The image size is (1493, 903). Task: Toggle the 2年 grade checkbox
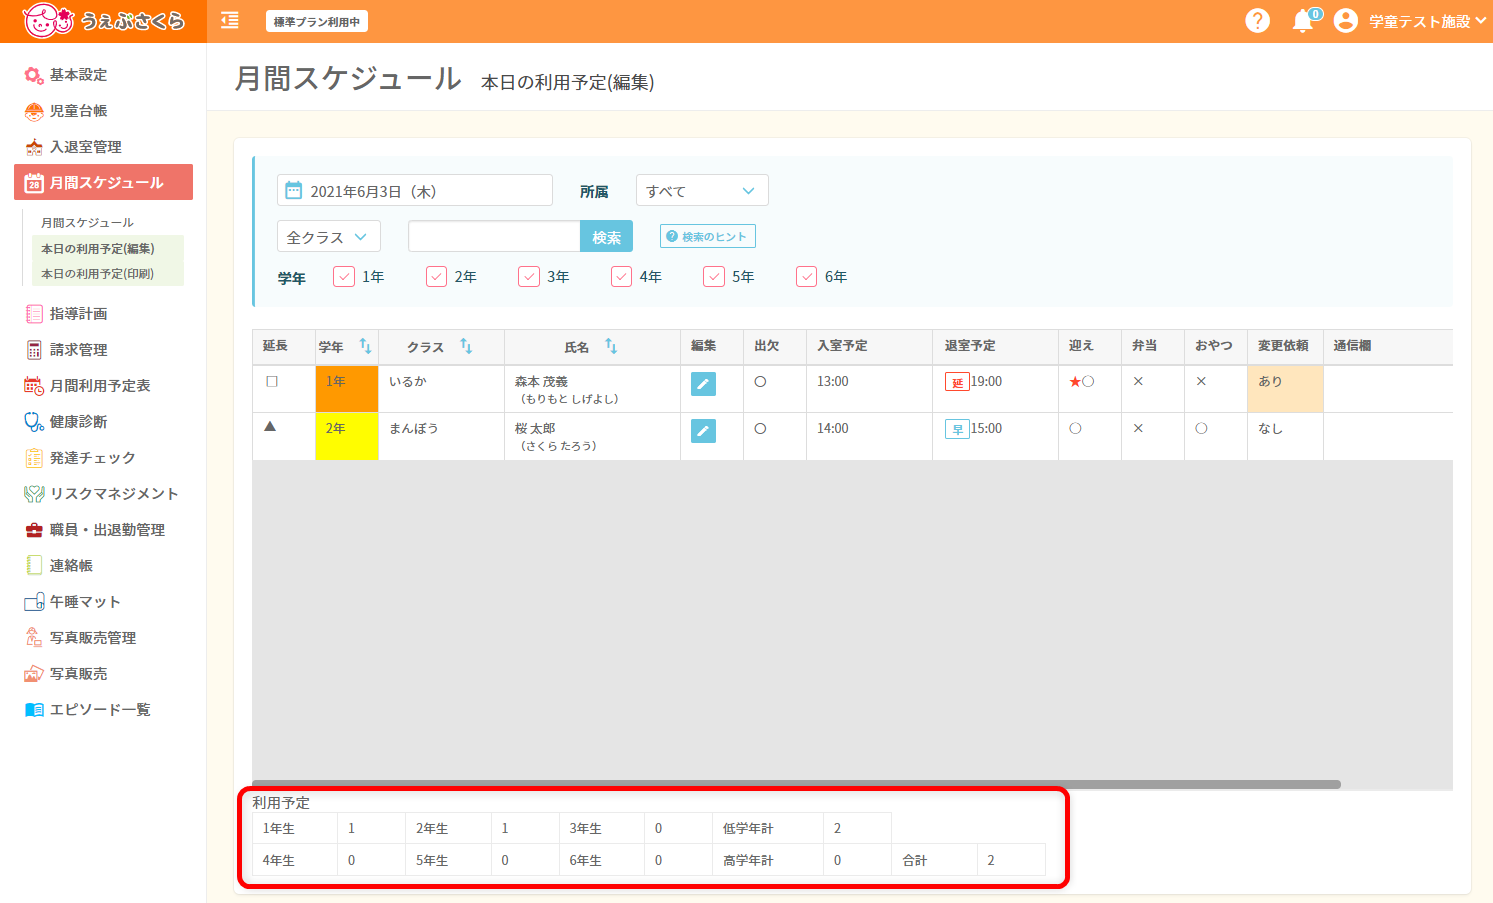click(x=437, y=277)
